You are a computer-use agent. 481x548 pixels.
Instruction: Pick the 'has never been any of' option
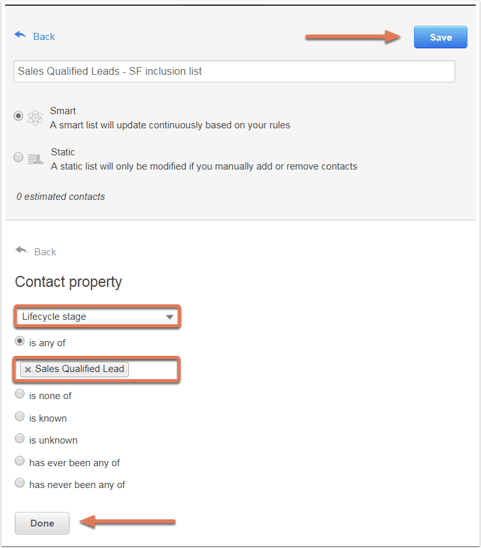20,483
